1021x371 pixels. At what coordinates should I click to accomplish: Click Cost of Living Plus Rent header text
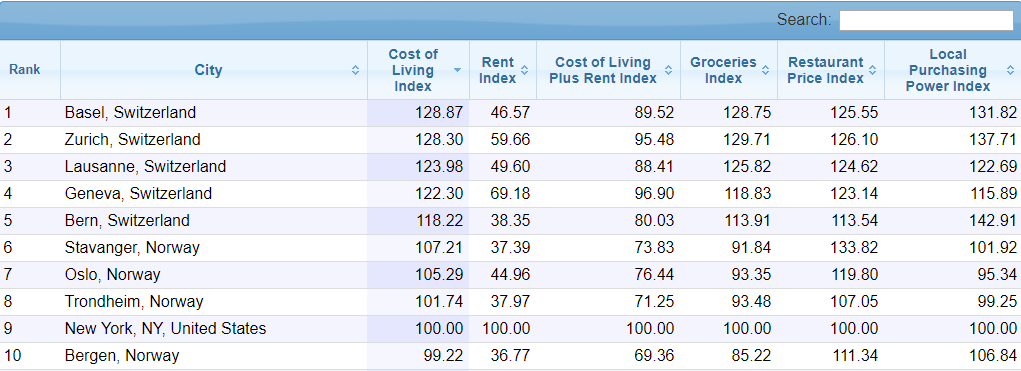pos(602,70)
